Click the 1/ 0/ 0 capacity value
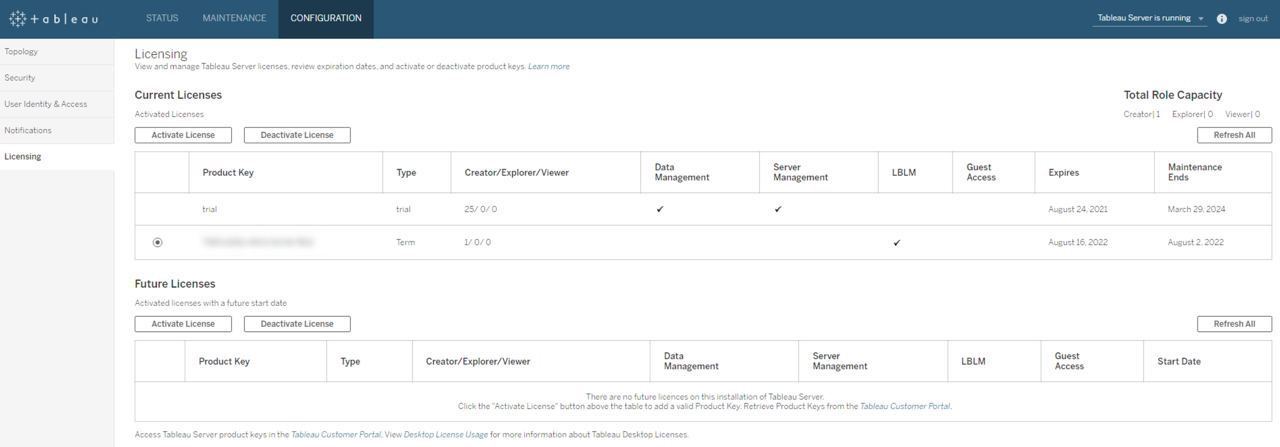This screenshot has height=447, width=1280. click(478, 242)
